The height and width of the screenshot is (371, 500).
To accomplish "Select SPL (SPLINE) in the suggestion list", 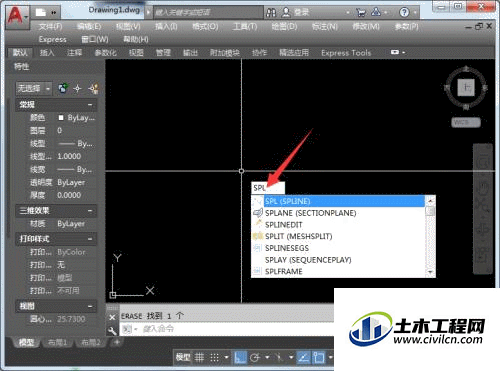I will [x=338, y=201].
